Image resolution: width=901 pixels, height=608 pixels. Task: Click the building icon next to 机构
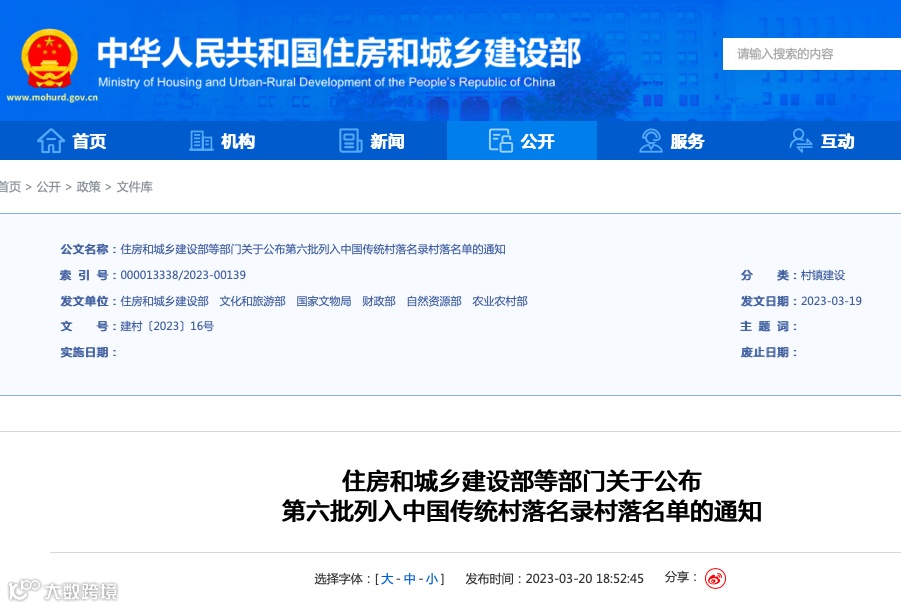pyautogui.click(x=201, y=141)
